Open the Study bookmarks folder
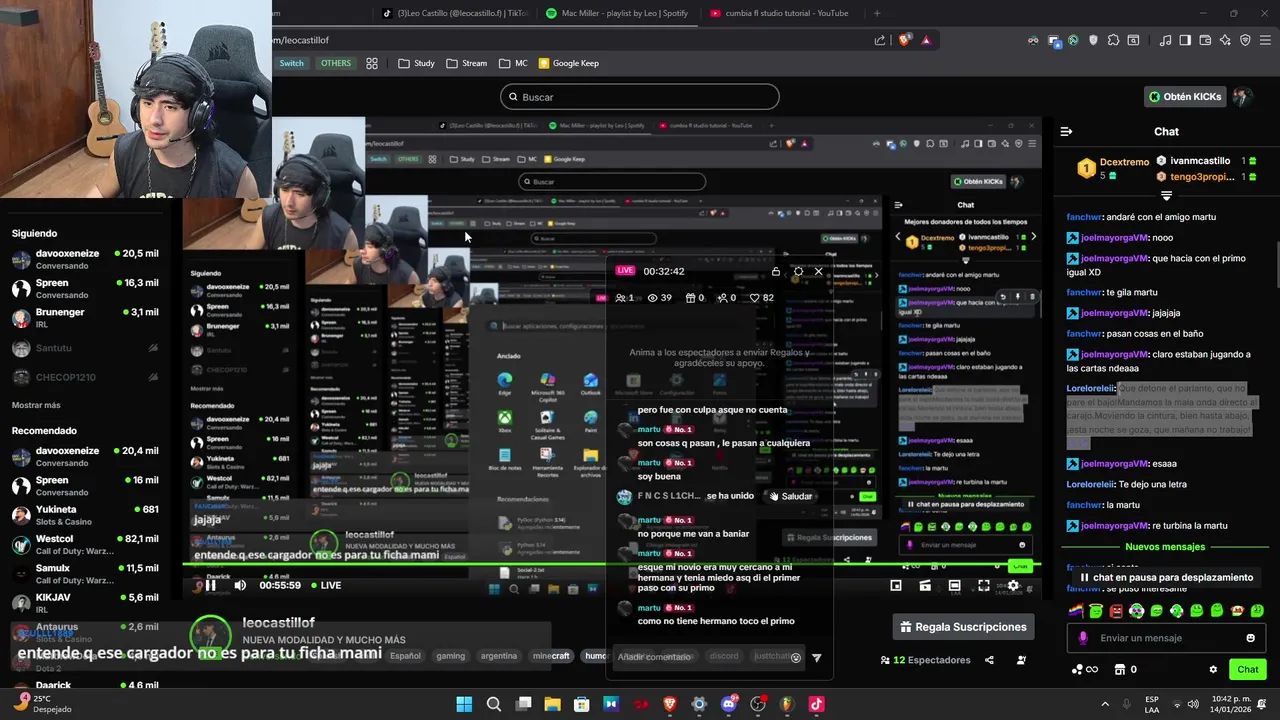The image size is (1280, 720). 416,63
